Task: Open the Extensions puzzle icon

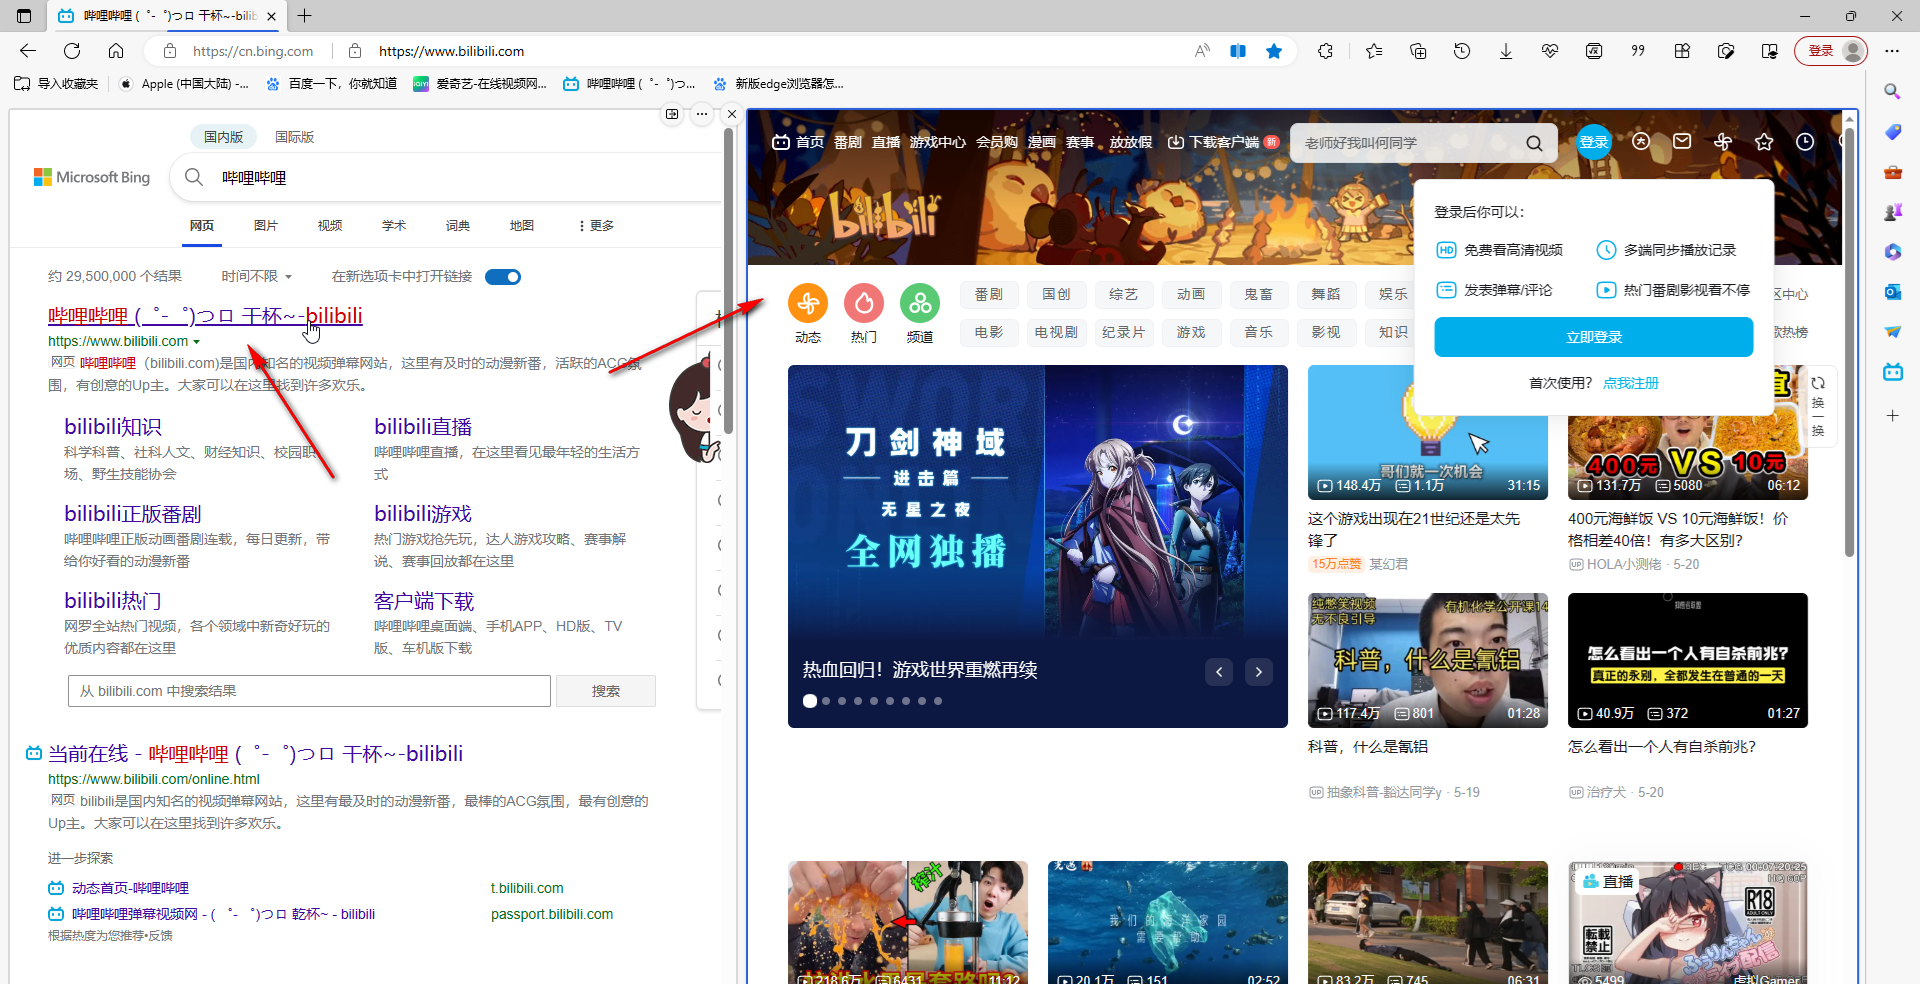Action: [1326, 51]
